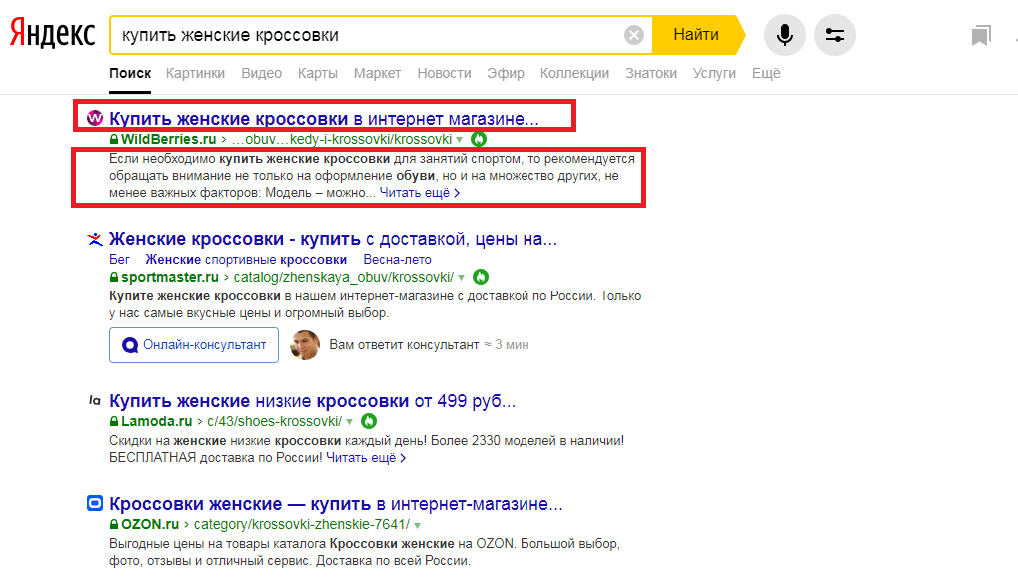
Task: Go to the Новости tab
Action: (x=444, y=73)
